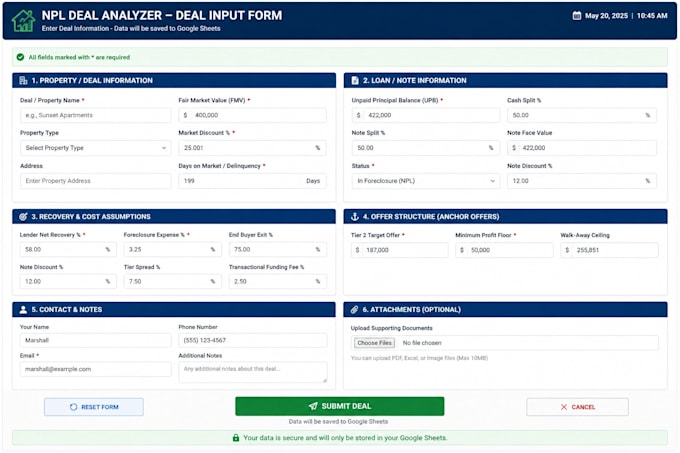The width and height of the screenshot is (680, 453).
Task: Click the circular arrow icon on Reset Form
Action: pos(73,407)
